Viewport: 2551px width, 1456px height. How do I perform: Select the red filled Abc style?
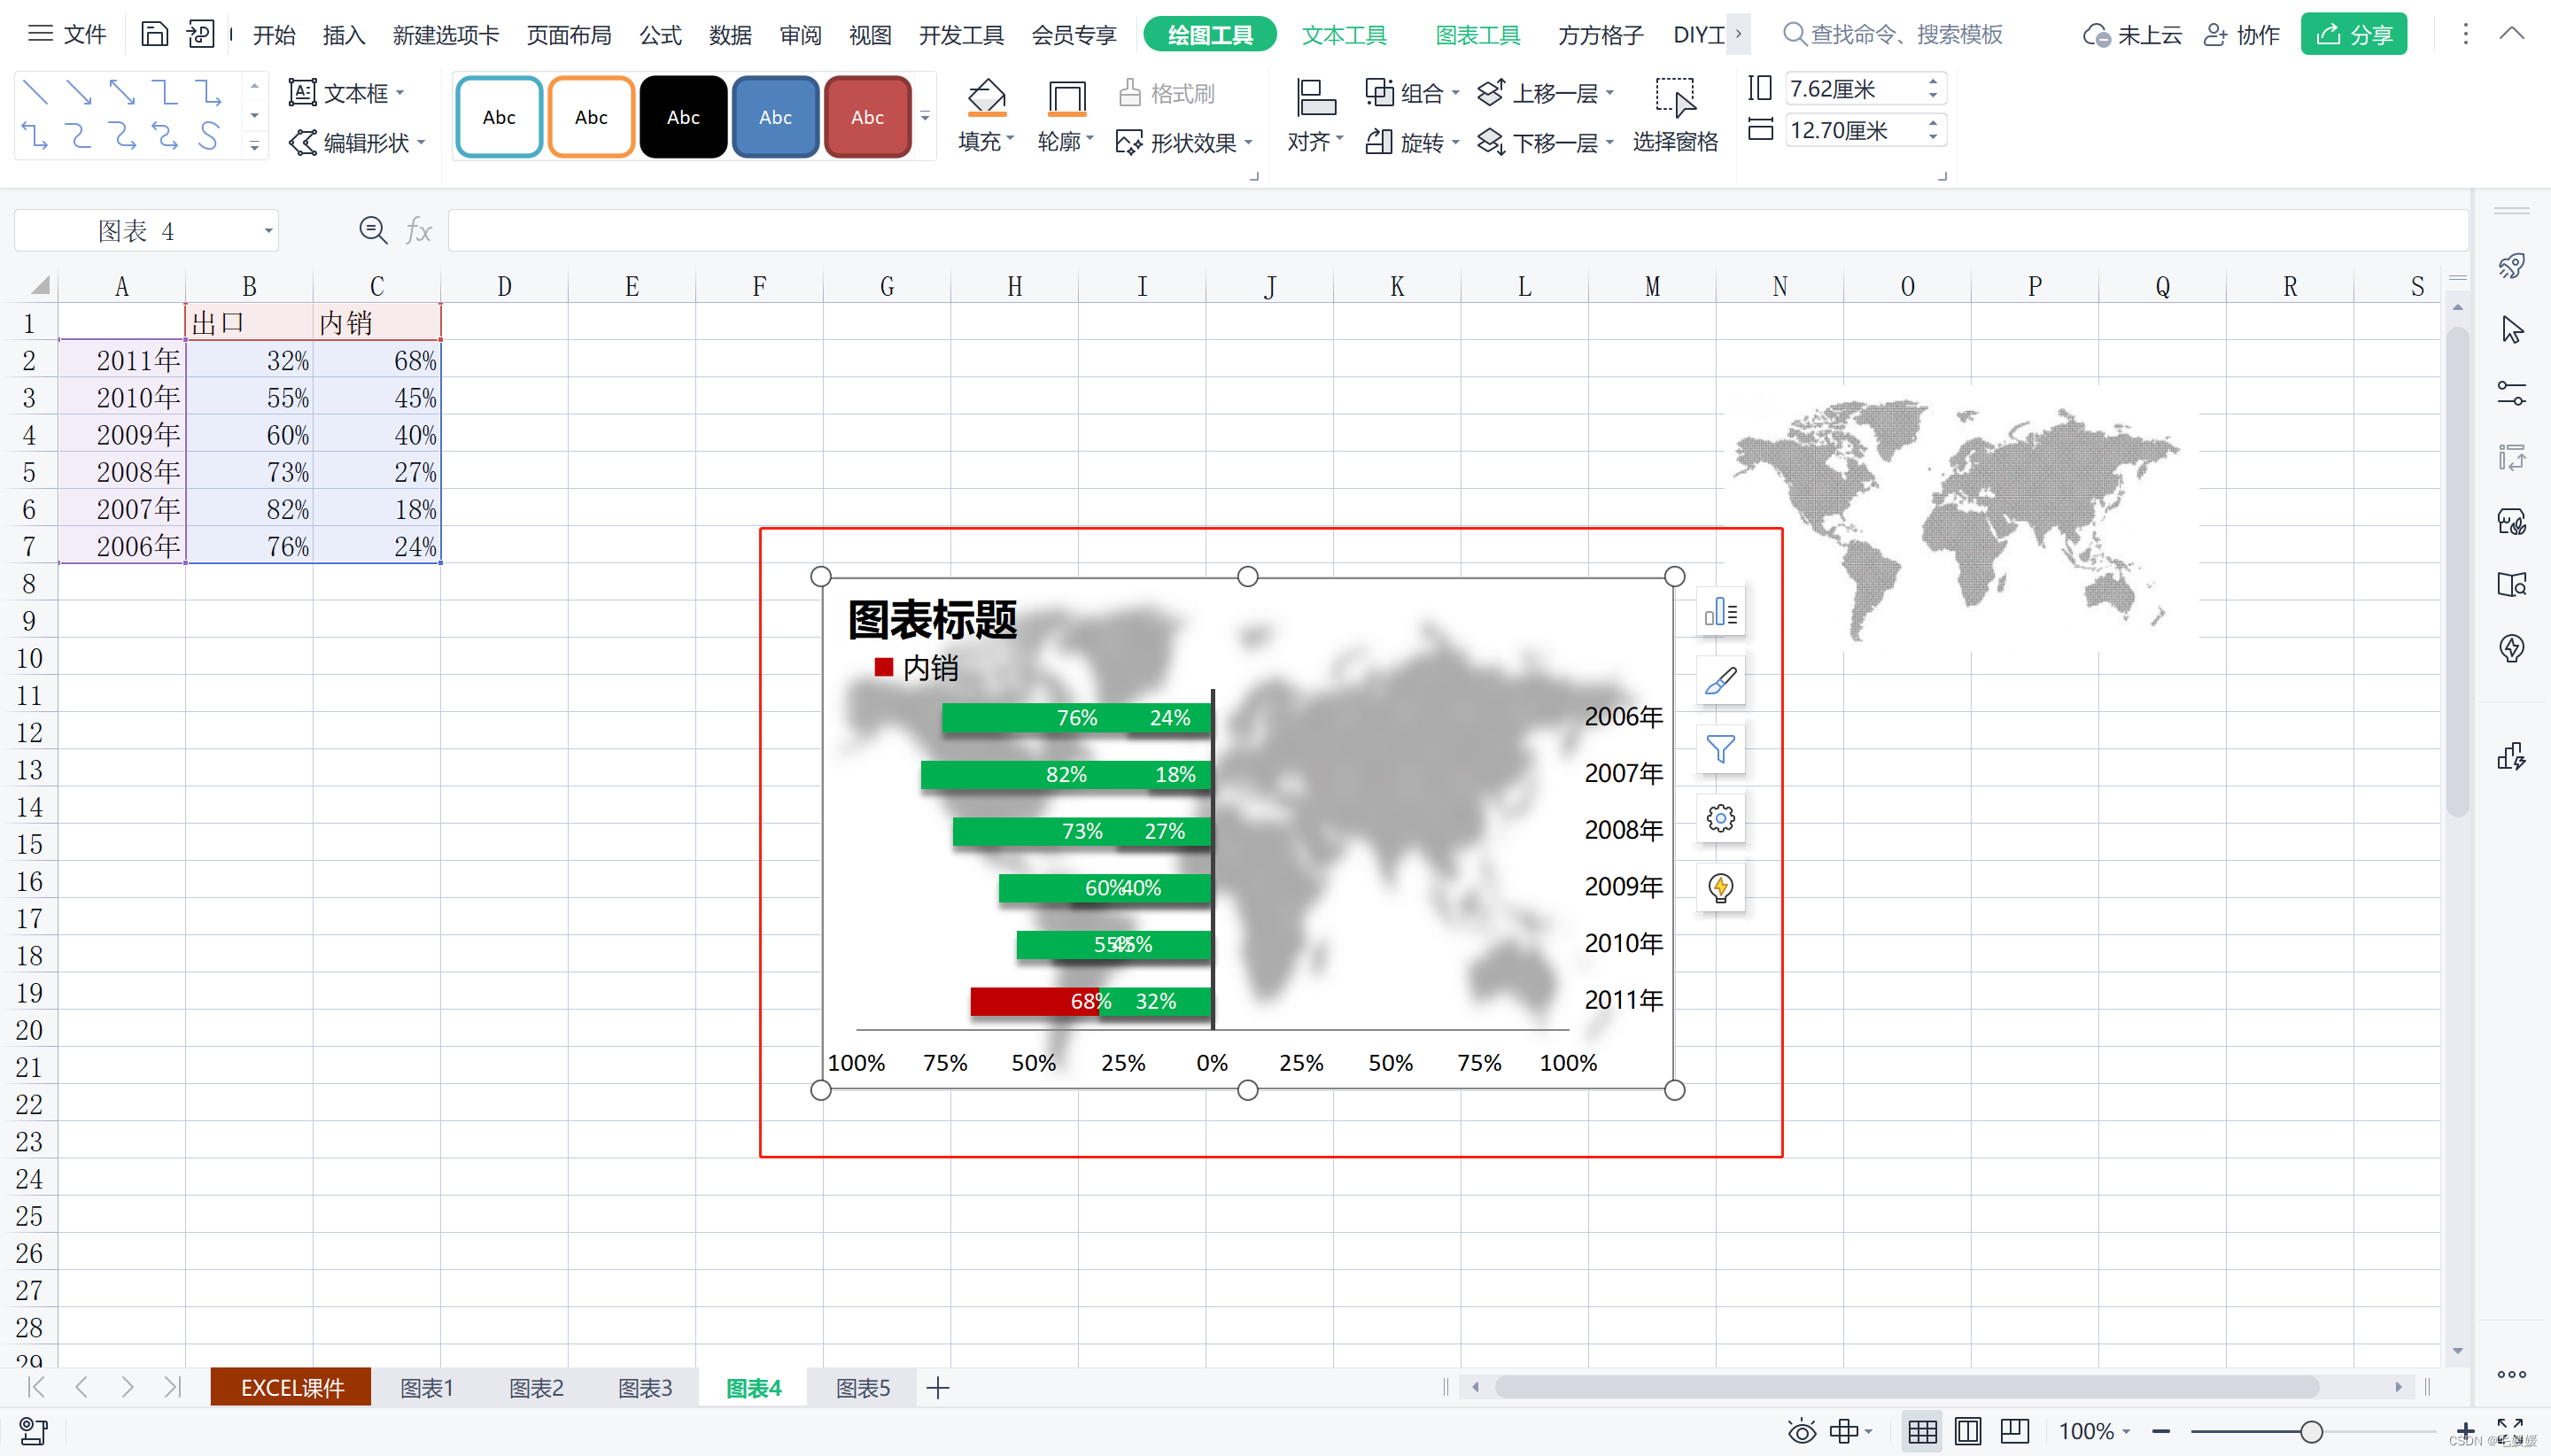[867, 117]
